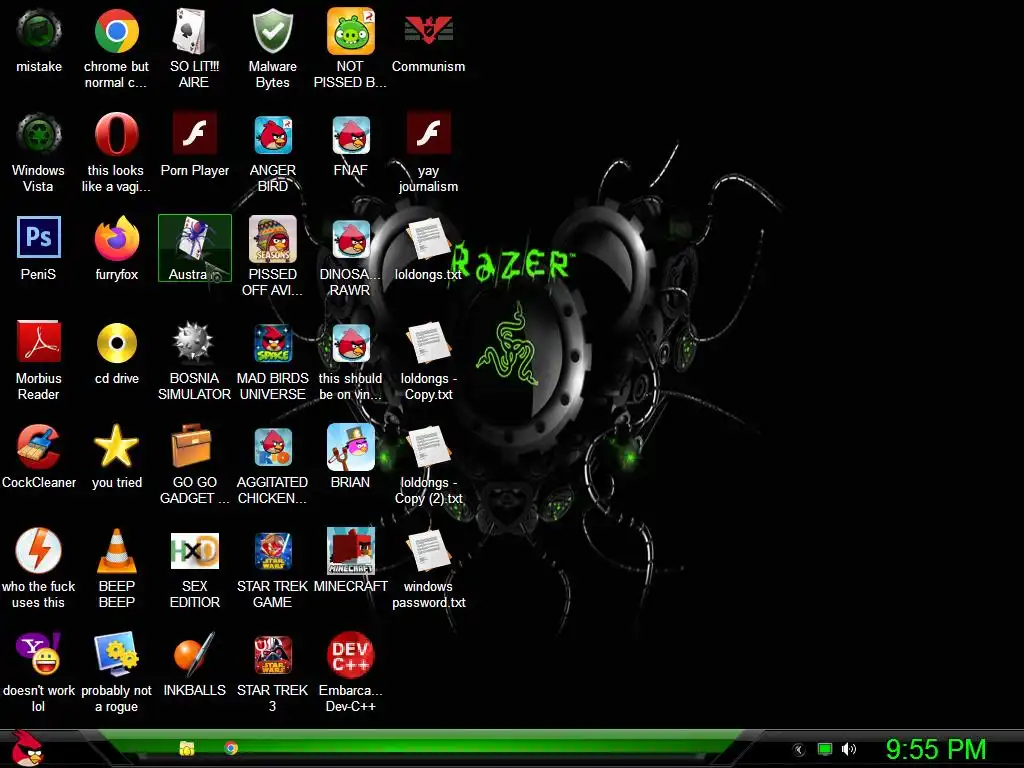
Task: Expand hidden tray icons chevron
Action: coord(798,750)
